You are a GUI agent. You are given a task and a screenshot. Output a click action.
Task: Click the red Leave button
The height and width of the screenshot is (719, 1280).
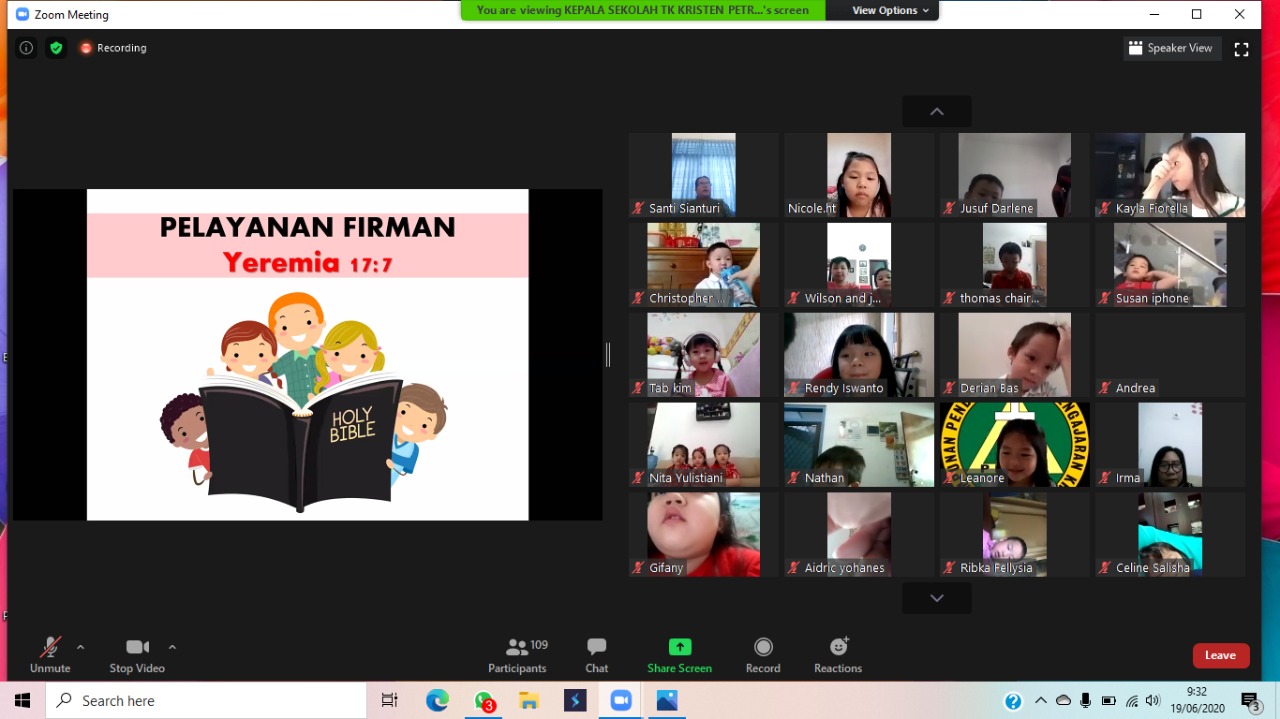coord(1220,655)
